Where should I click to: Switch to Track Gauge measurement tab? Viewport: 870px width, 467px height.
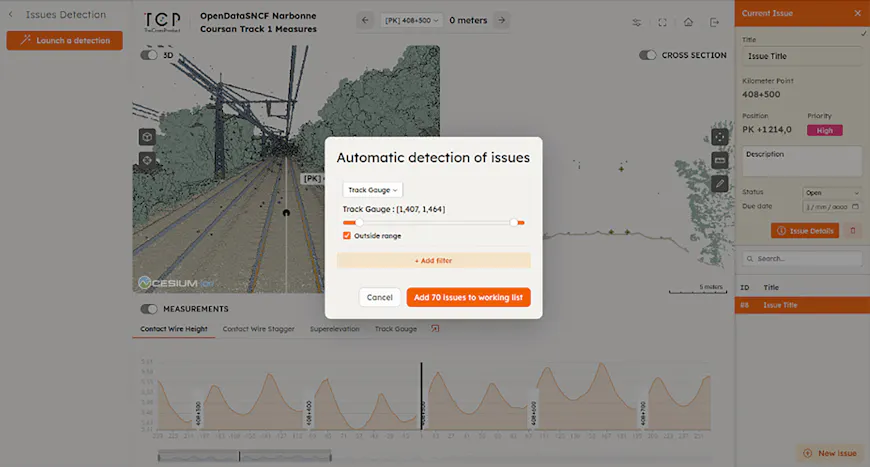pyautogui.click(x=396, y=329)
